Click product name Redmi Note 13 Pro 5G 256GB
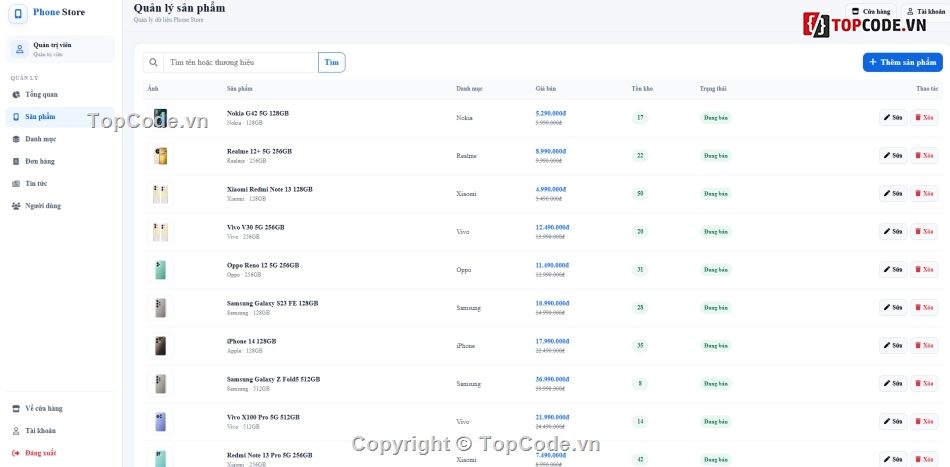Image resolution: width=950 pixels, height=467 pixels. [270, 455]
